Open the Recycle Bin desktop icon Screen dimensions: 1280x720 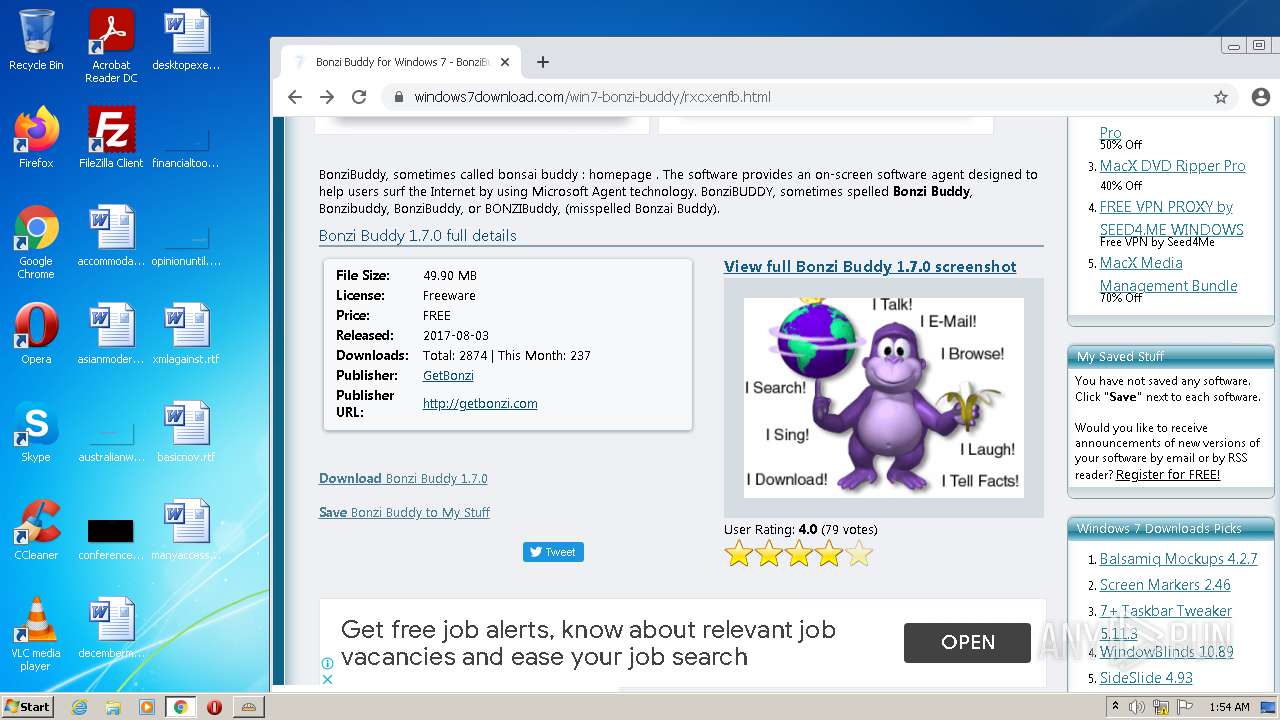(x=36, y=40)
